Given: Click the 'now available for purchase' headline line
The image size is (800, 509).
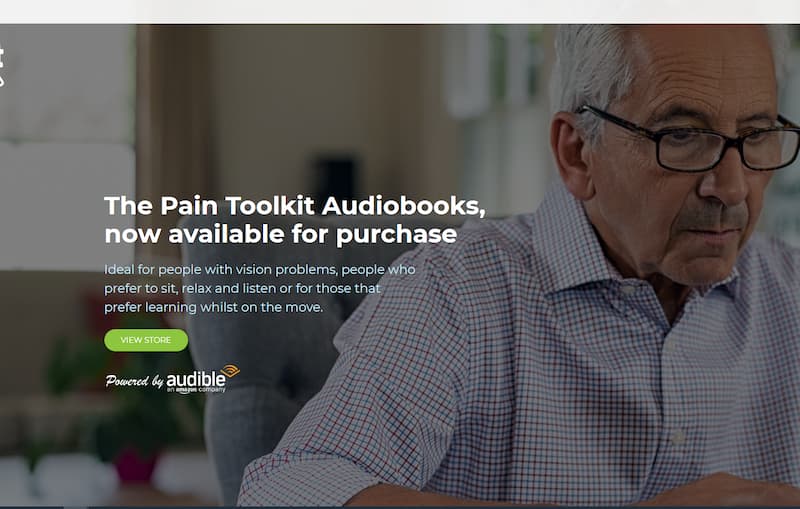Looking at the screenshot, I should click(281, 234).
